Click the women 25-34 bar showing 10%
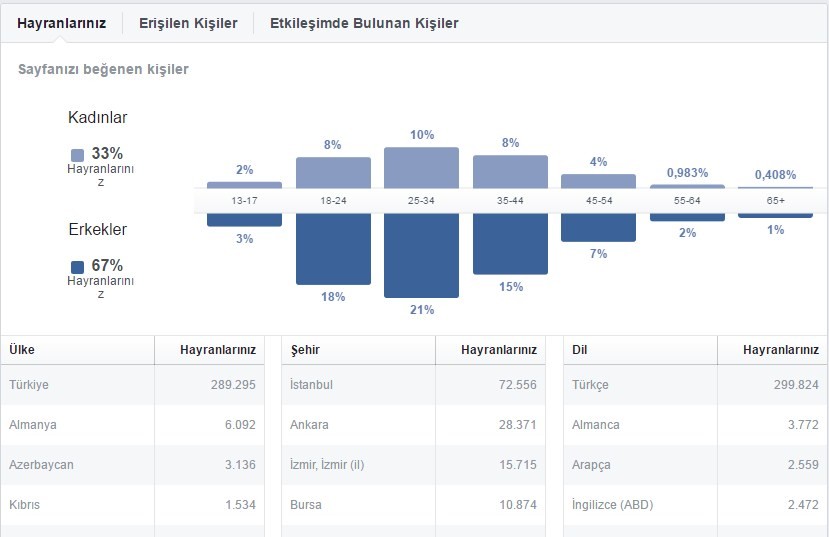The height and width of the screenshot is (537, 829). coord(421,168)
